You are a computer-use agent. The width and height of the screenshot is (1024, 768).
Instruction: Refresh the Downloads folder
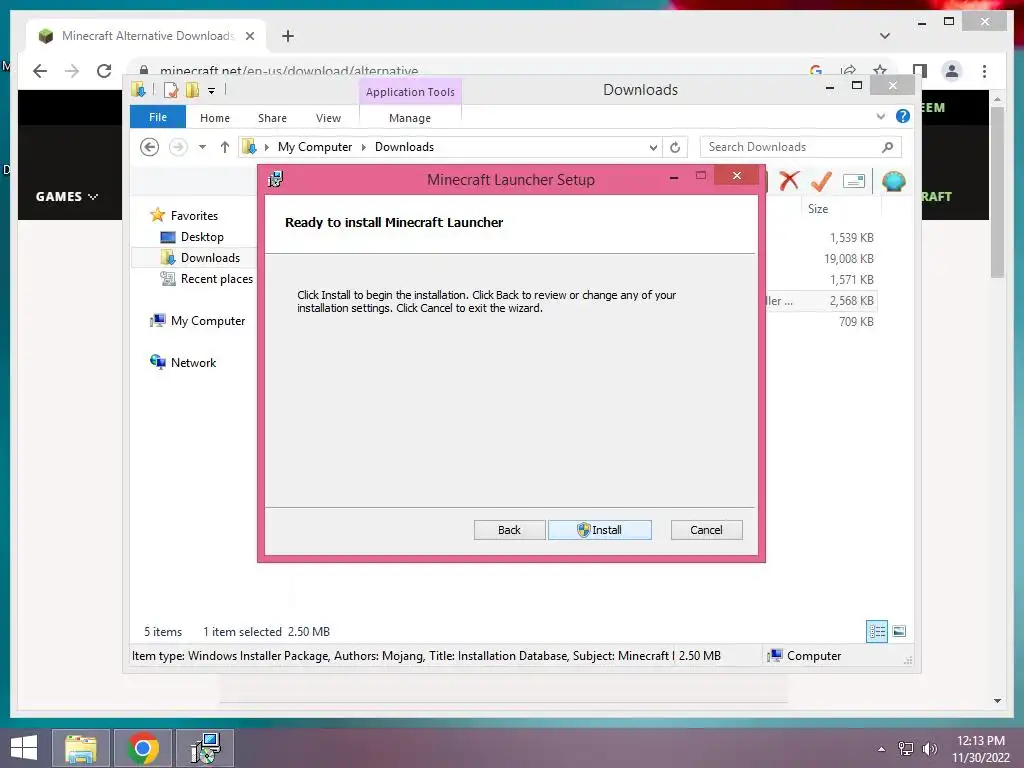[x=675, y=148]
